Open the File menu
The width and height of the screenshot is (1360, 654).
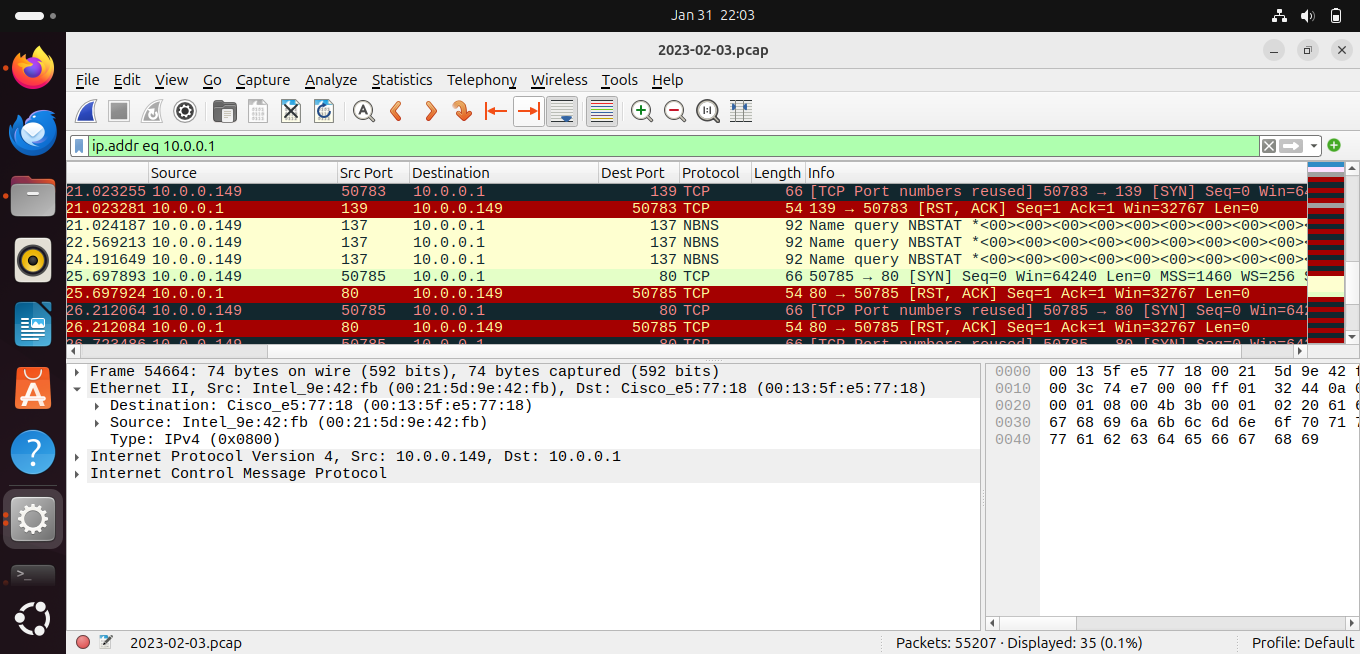coord(88,80)
